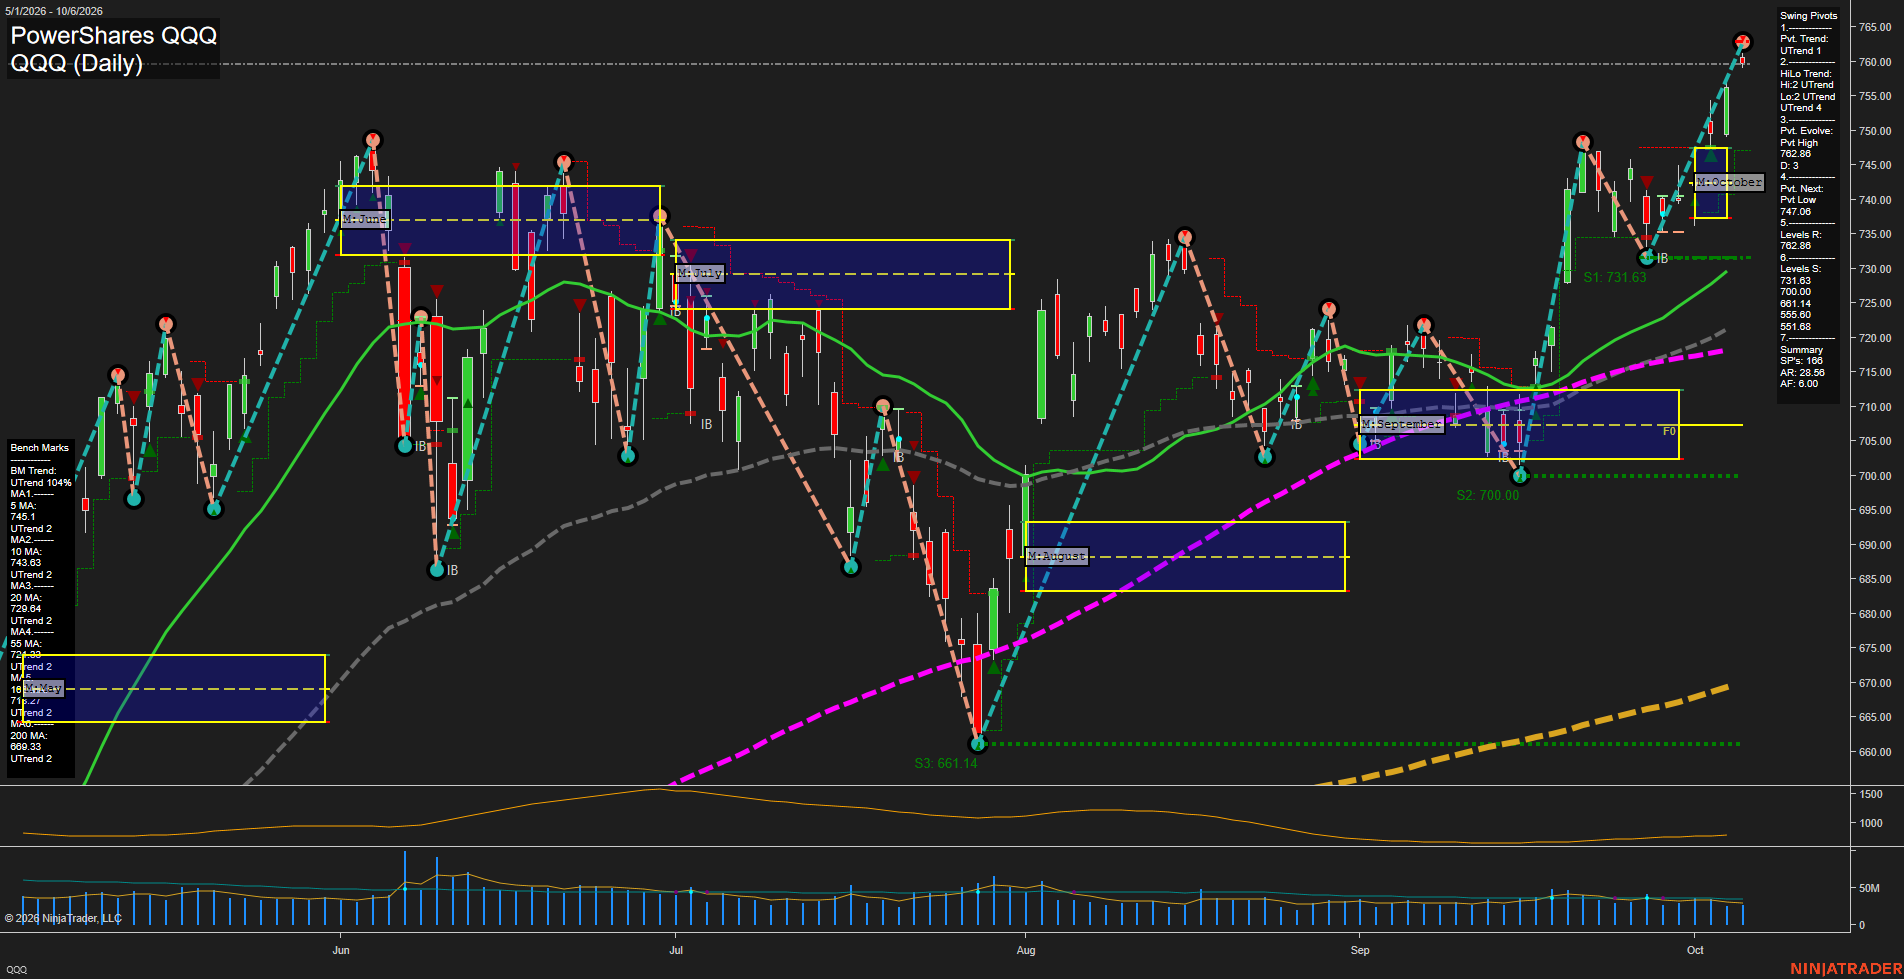Click the 20 MA value 729.64
The height and width of the screenshot is (979, 1904).
pos(26,609)
